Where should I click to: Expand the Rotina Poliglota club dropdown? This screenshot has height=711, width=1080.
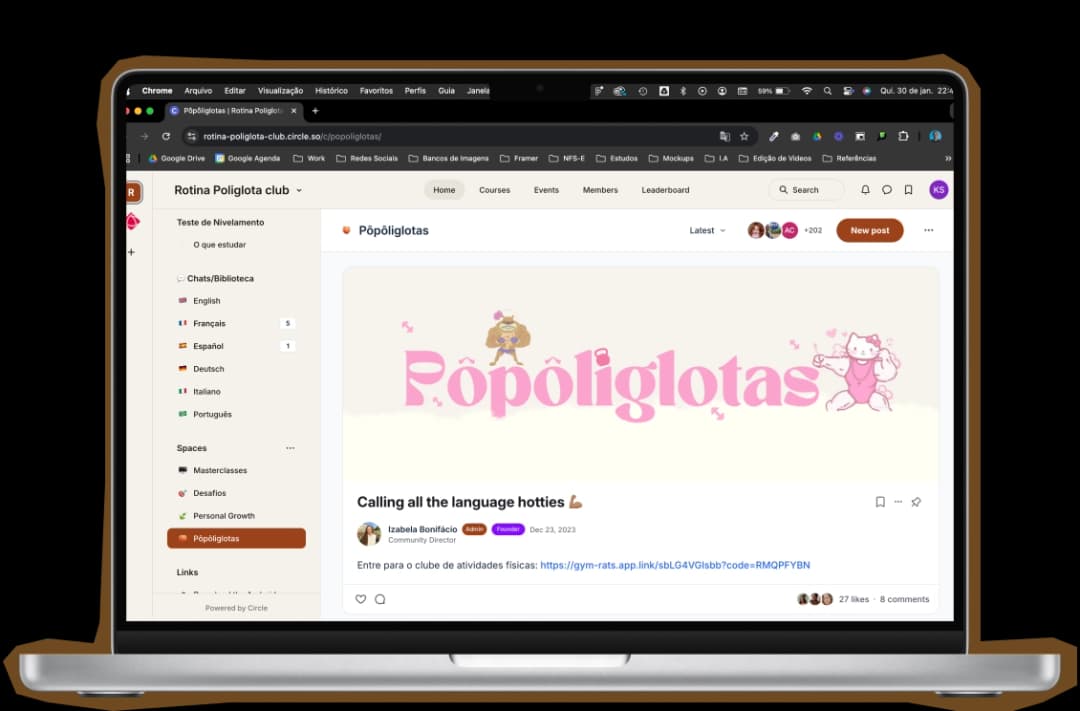tap(238, 190)
